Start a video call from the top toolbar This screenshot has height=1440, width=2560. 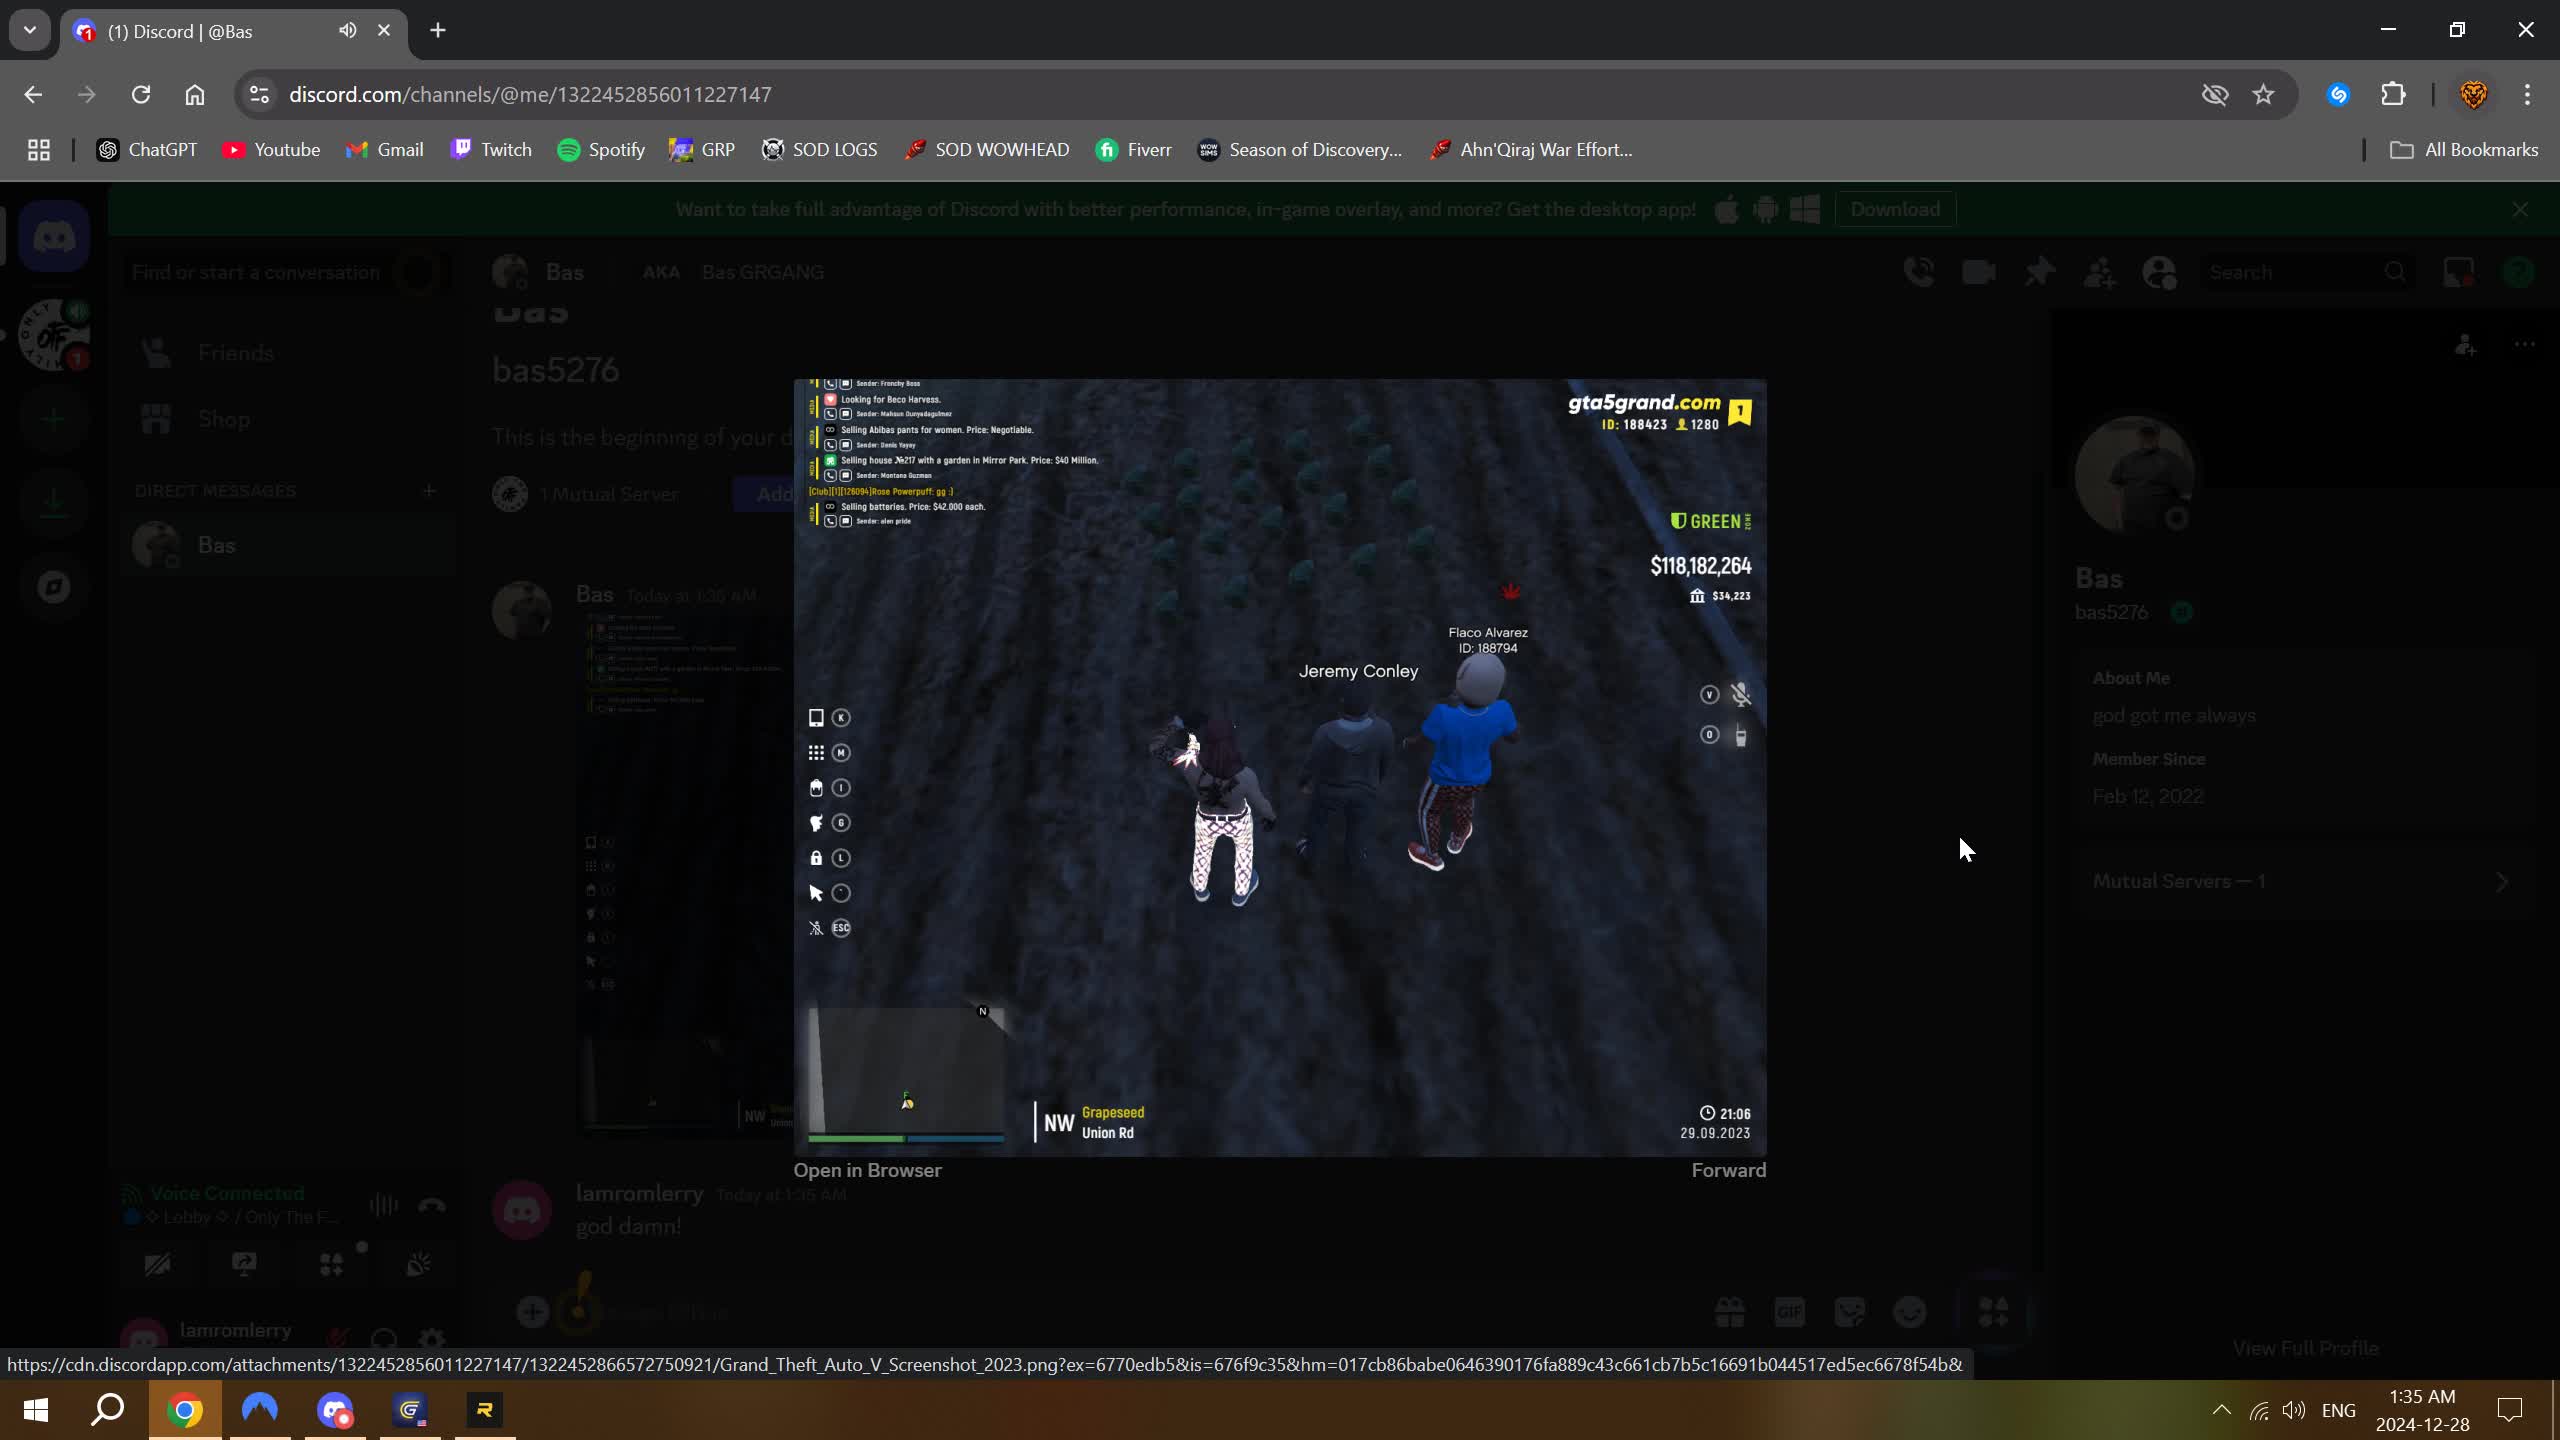point(1978,271)
